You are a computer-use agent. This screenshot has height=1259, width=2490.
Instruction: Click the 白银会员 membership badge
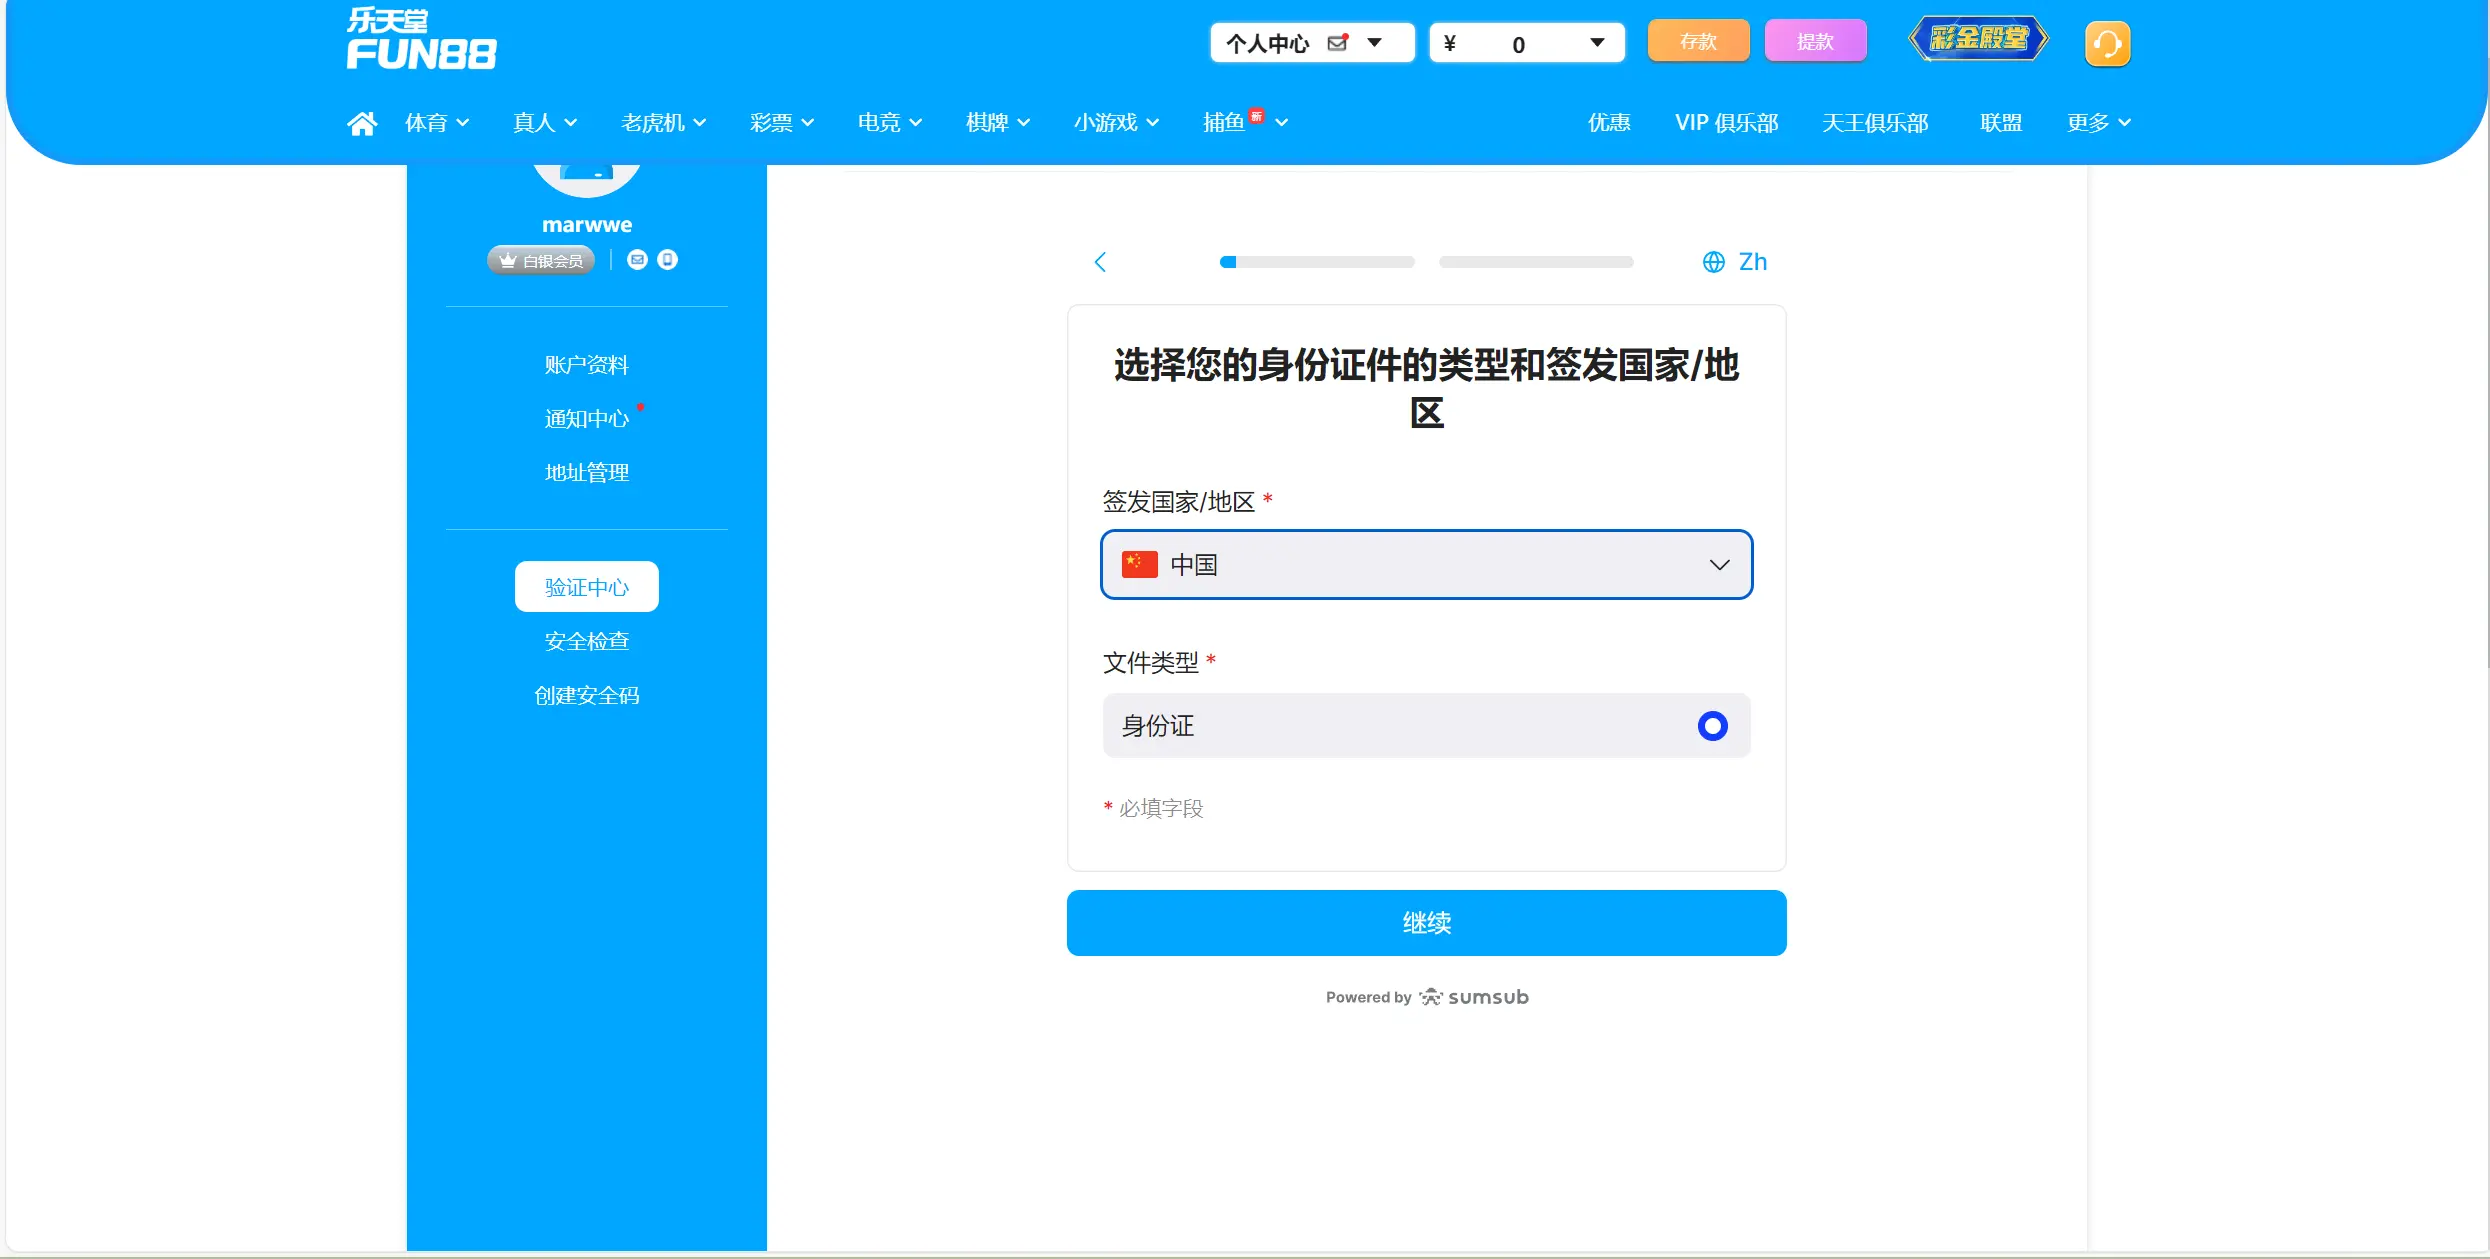540,259
